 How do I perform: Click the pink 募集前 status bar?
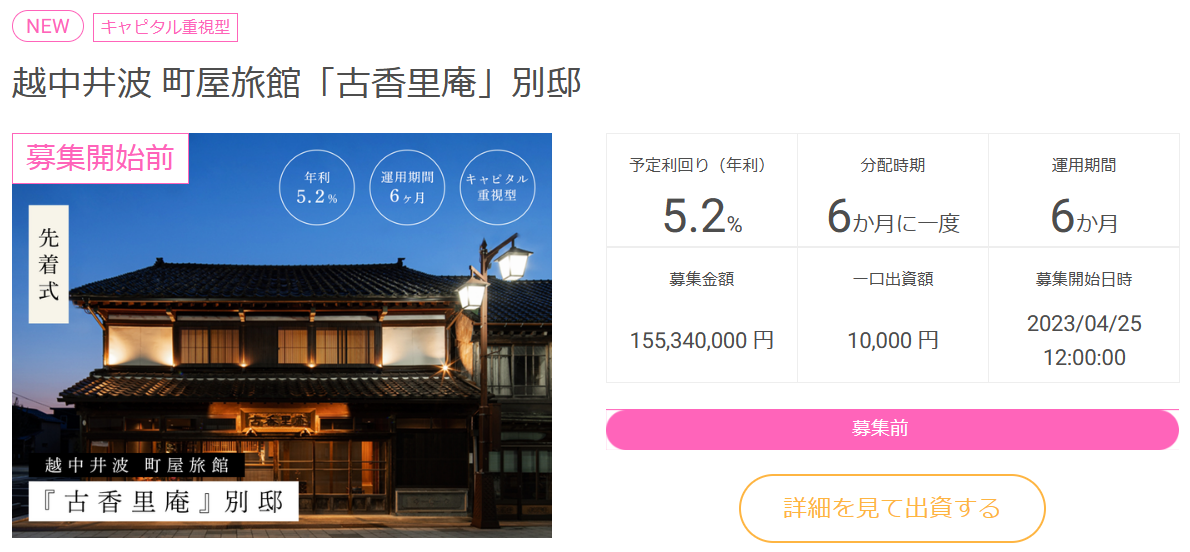point(892,429)
